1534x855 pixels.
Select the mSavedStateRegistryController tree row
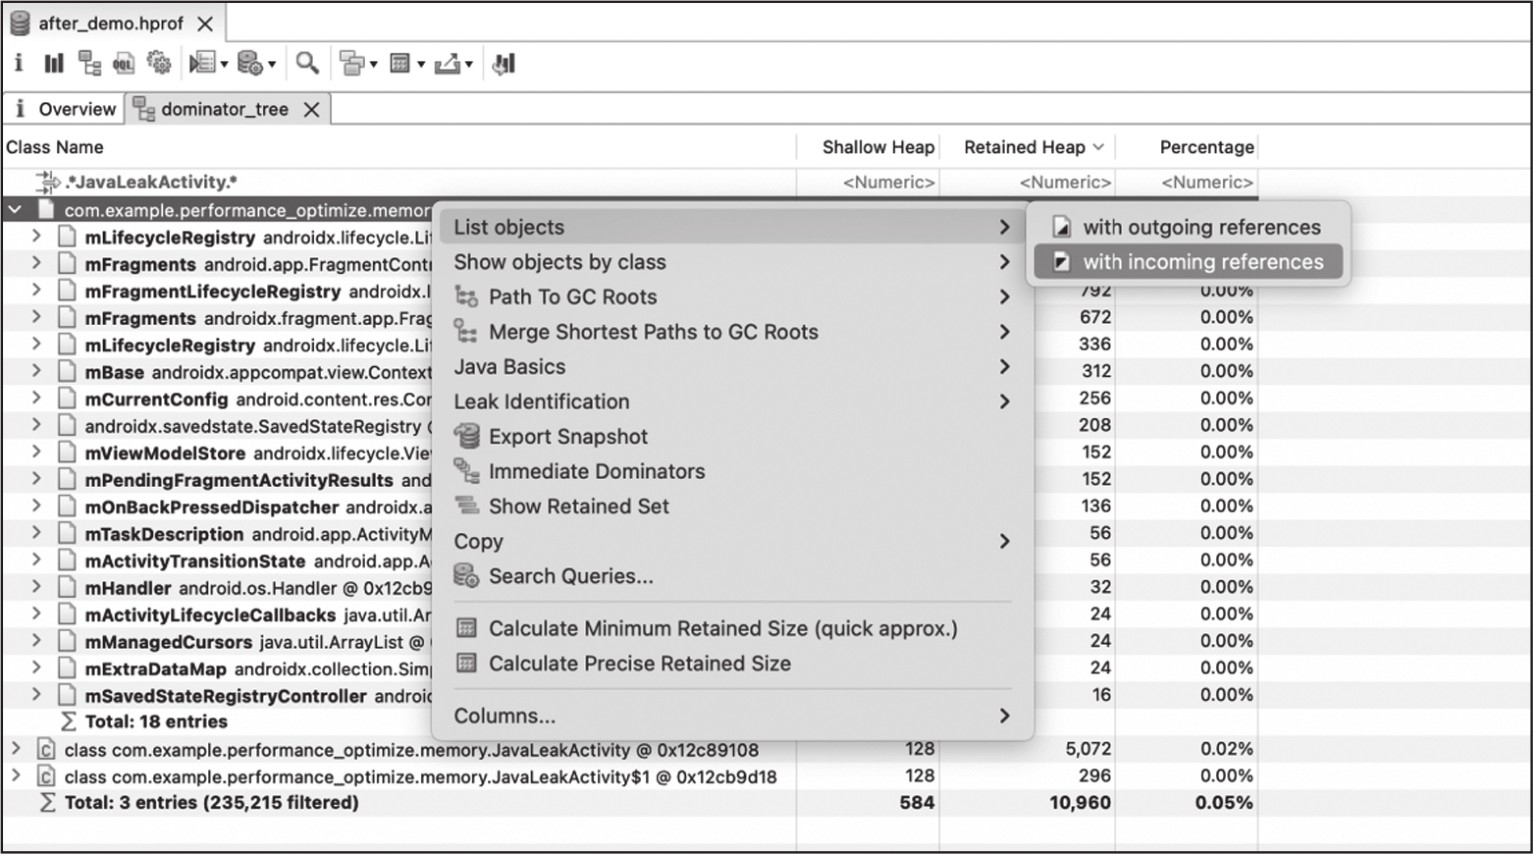click(x=244, y=696)
